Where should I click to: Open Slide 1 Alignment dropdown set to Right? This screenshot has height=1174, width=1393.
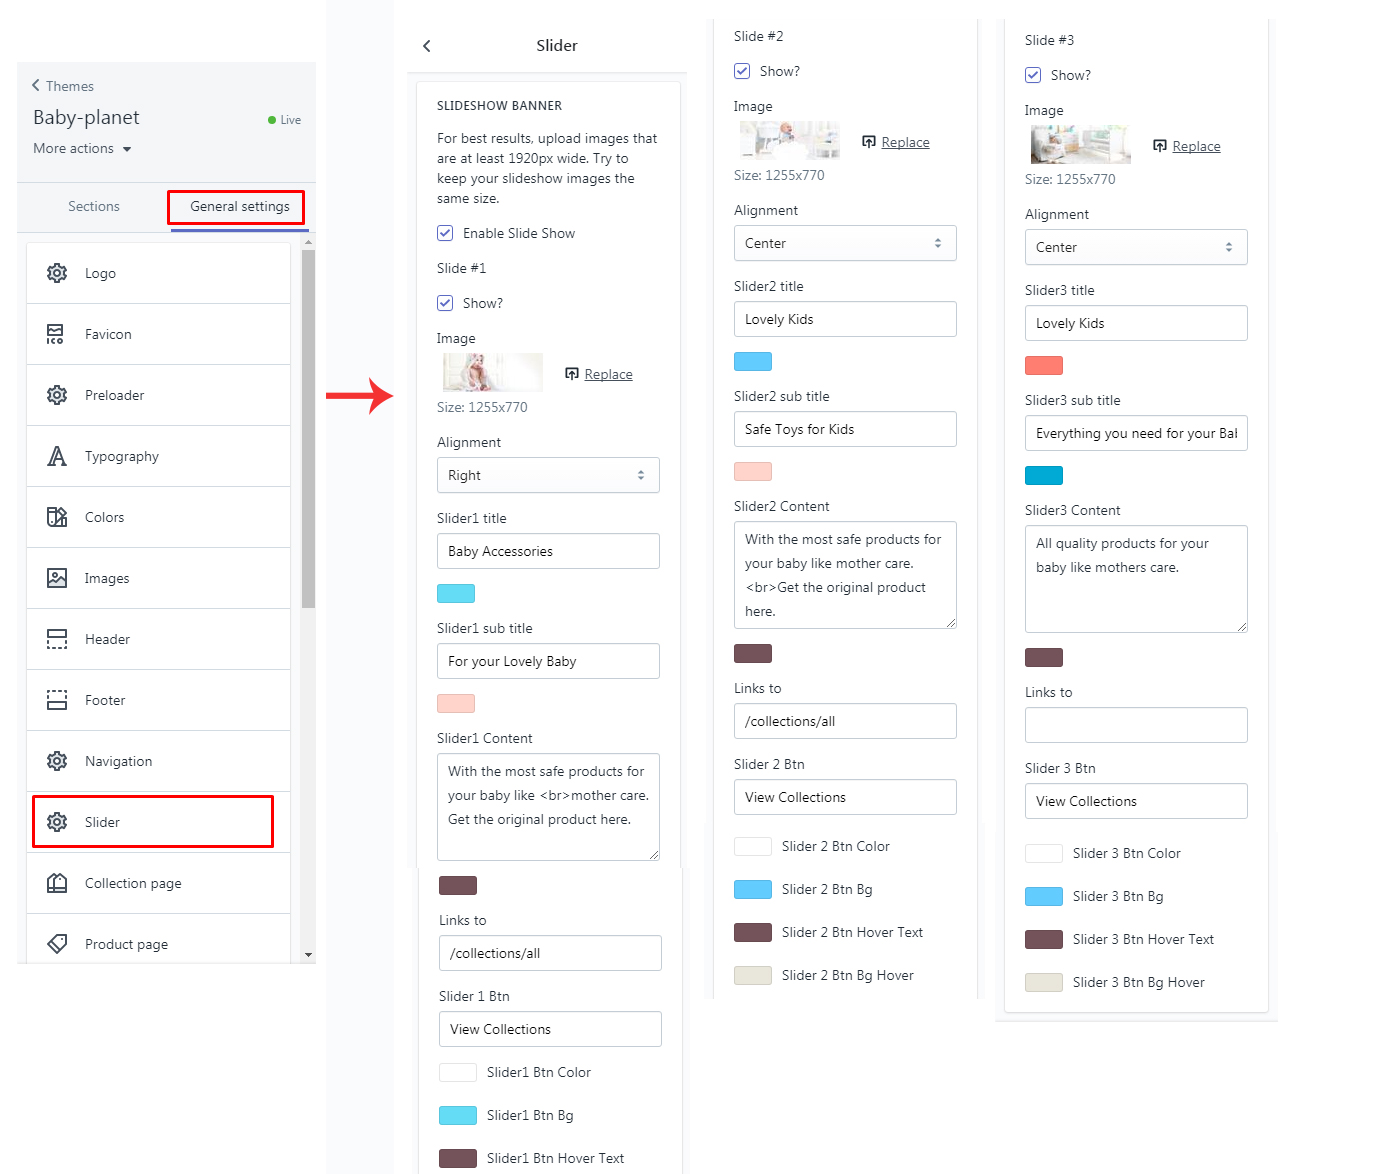pos(548,475)
